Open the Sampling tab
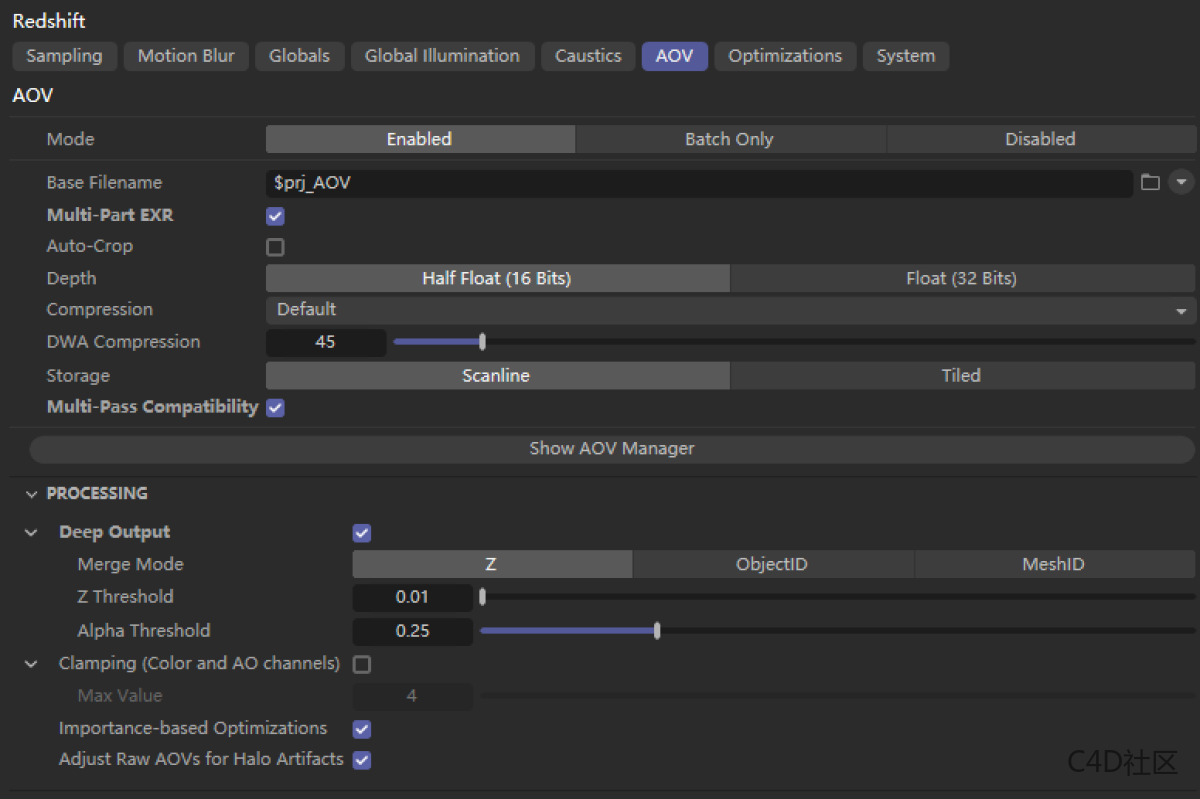1200x799 pixels. 64,56
